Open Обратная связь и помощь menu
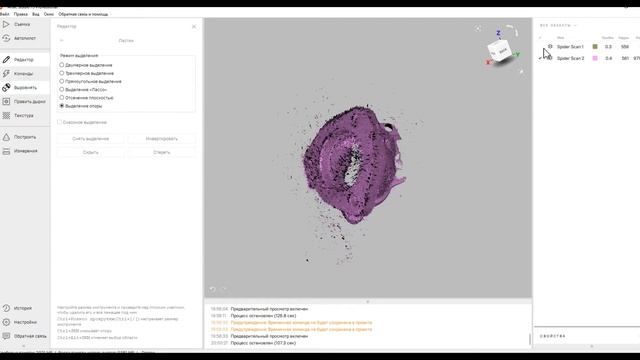Viewport: 640px width, 360px height. tap(83, 14)
